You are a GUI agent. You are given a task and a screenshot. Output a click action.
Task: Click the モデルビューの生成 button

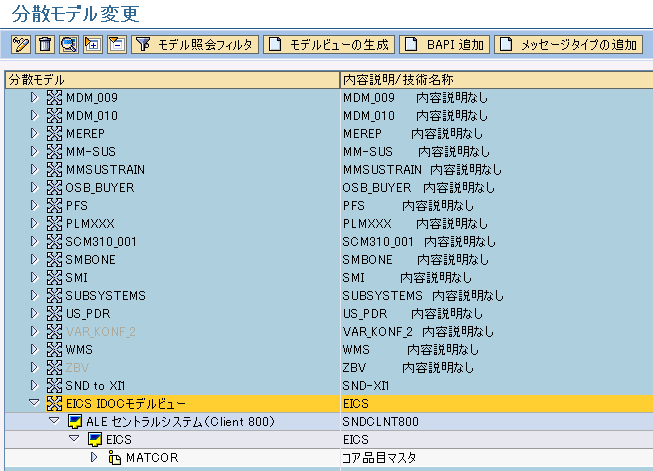(329, 45)
